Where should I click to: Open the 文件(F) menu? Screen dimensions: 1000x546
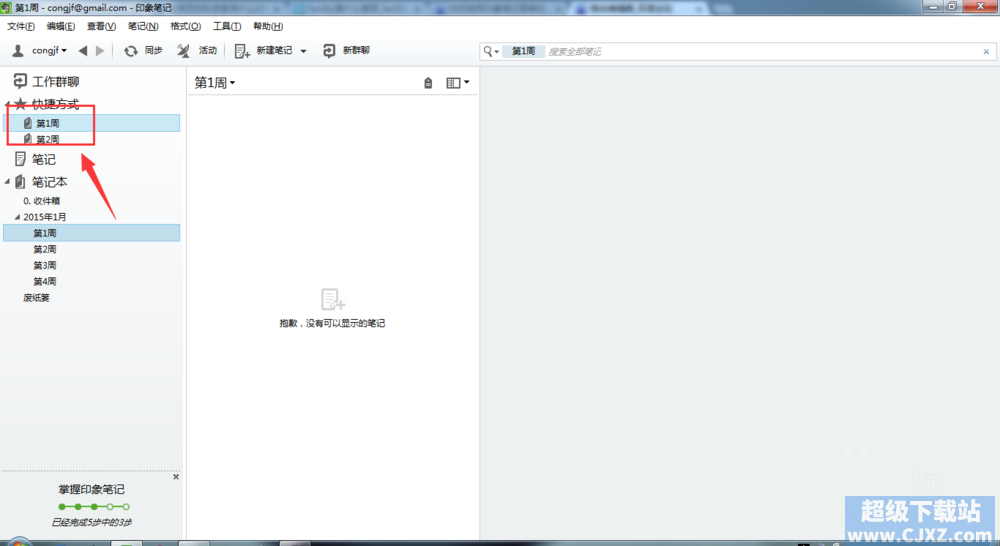point(21,26)
